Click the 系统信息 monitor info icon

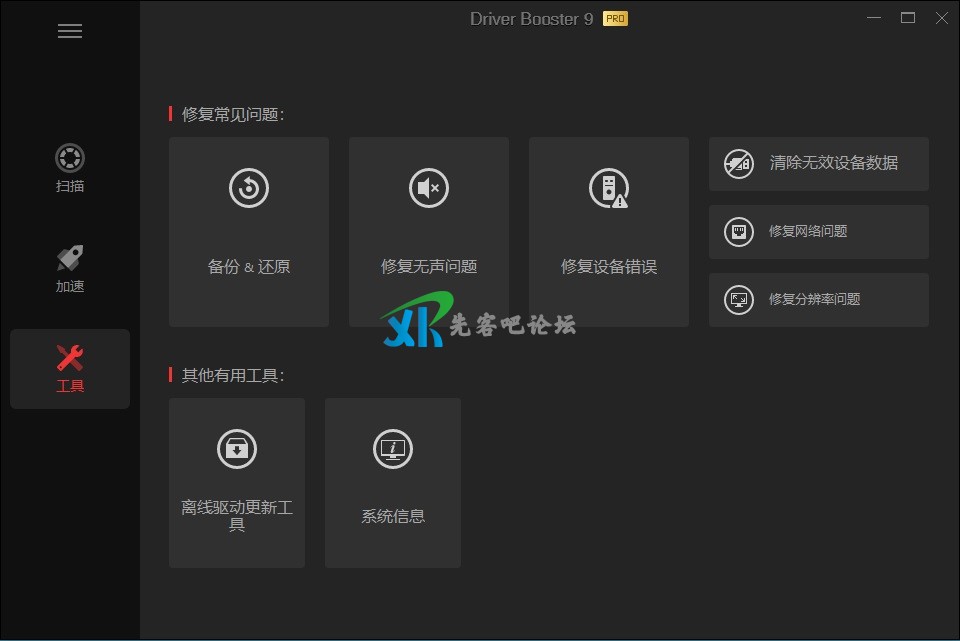tap(393, 449)
